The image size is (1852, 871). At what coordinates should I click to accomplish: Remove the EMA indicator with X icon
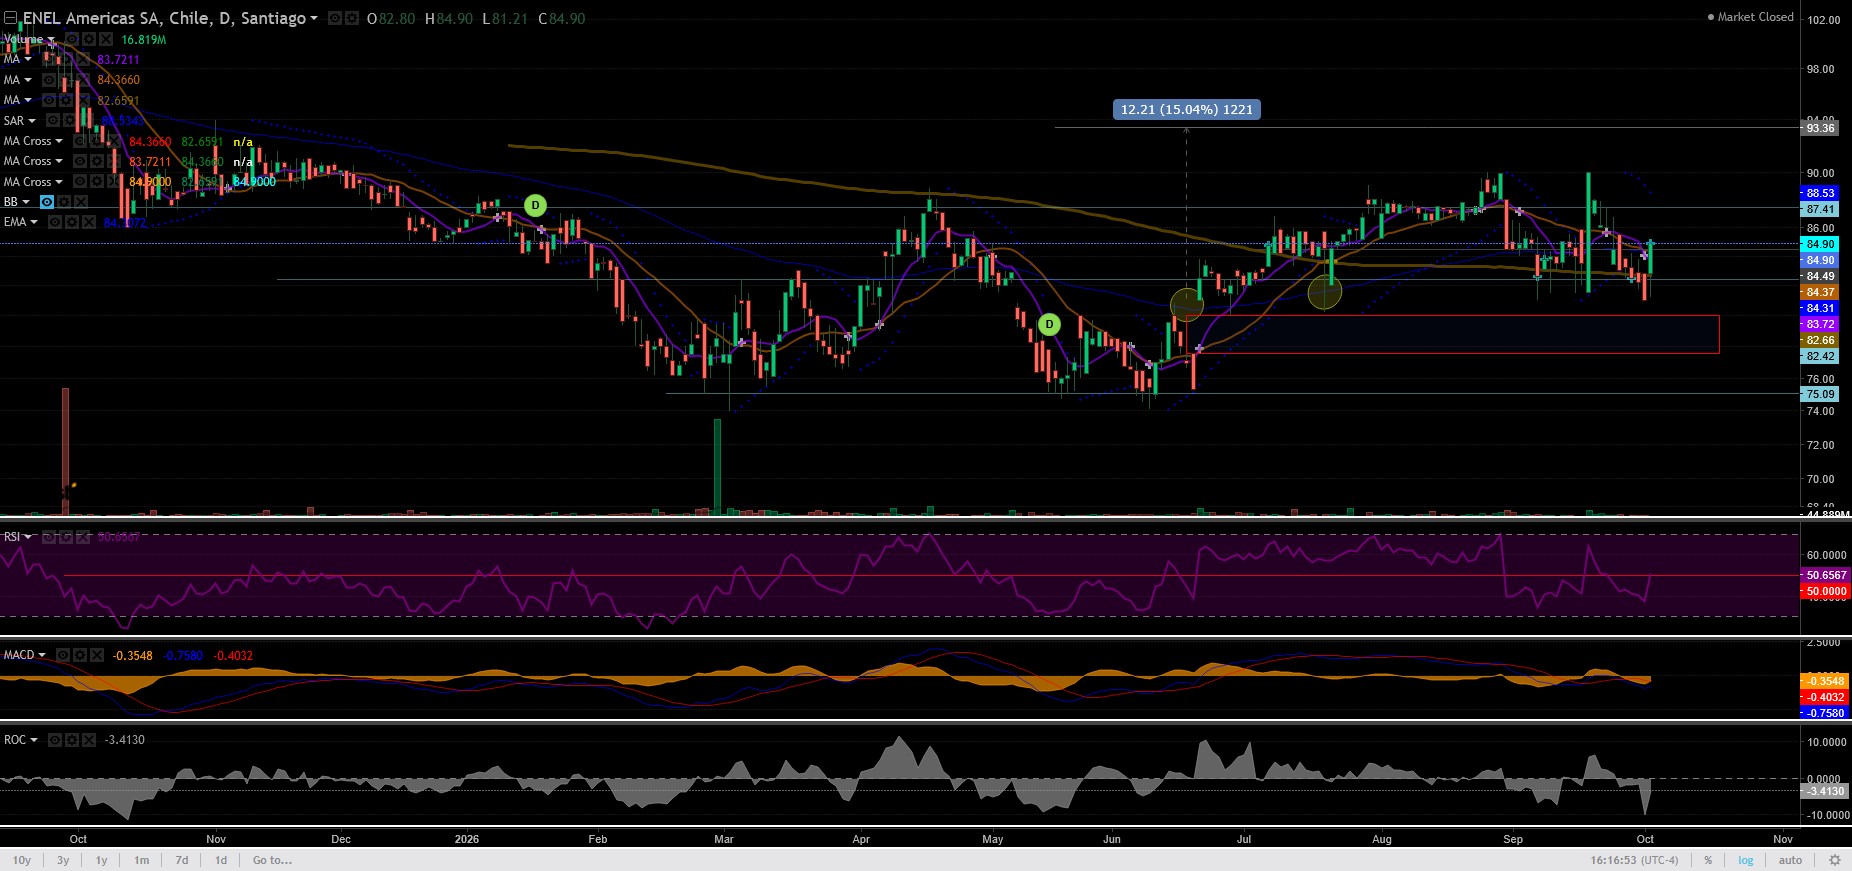pos(89,222)
